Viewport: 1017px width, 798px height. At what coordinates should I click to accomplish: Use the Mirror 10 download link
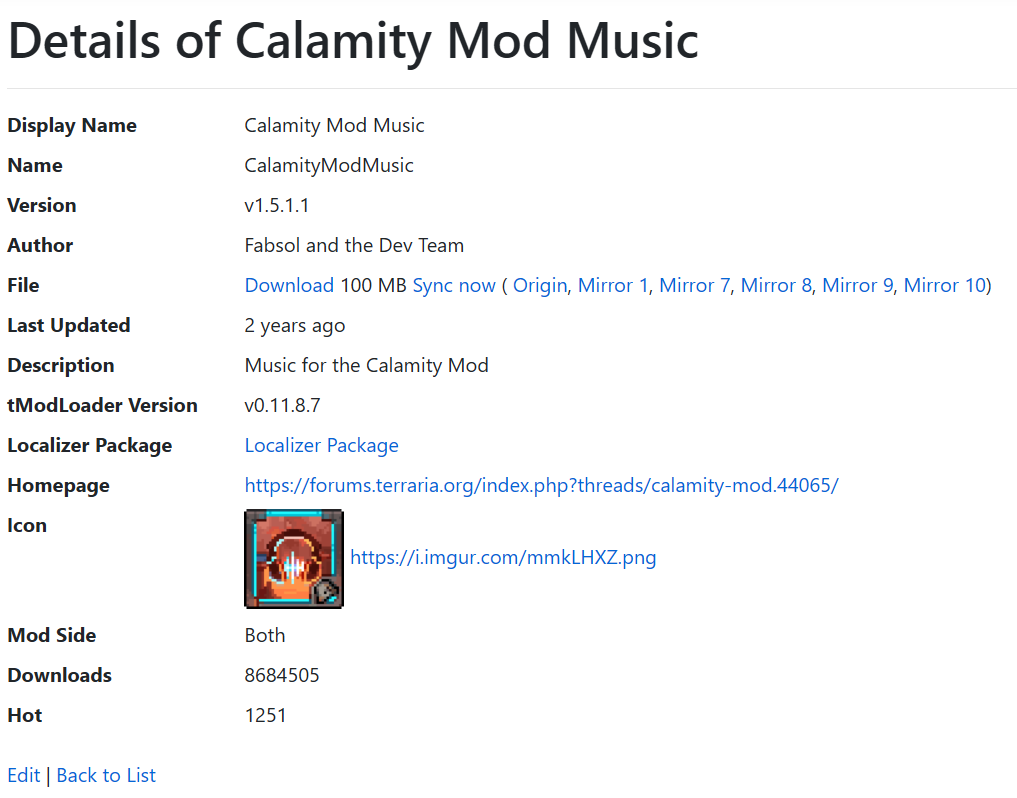click(944, 286)
